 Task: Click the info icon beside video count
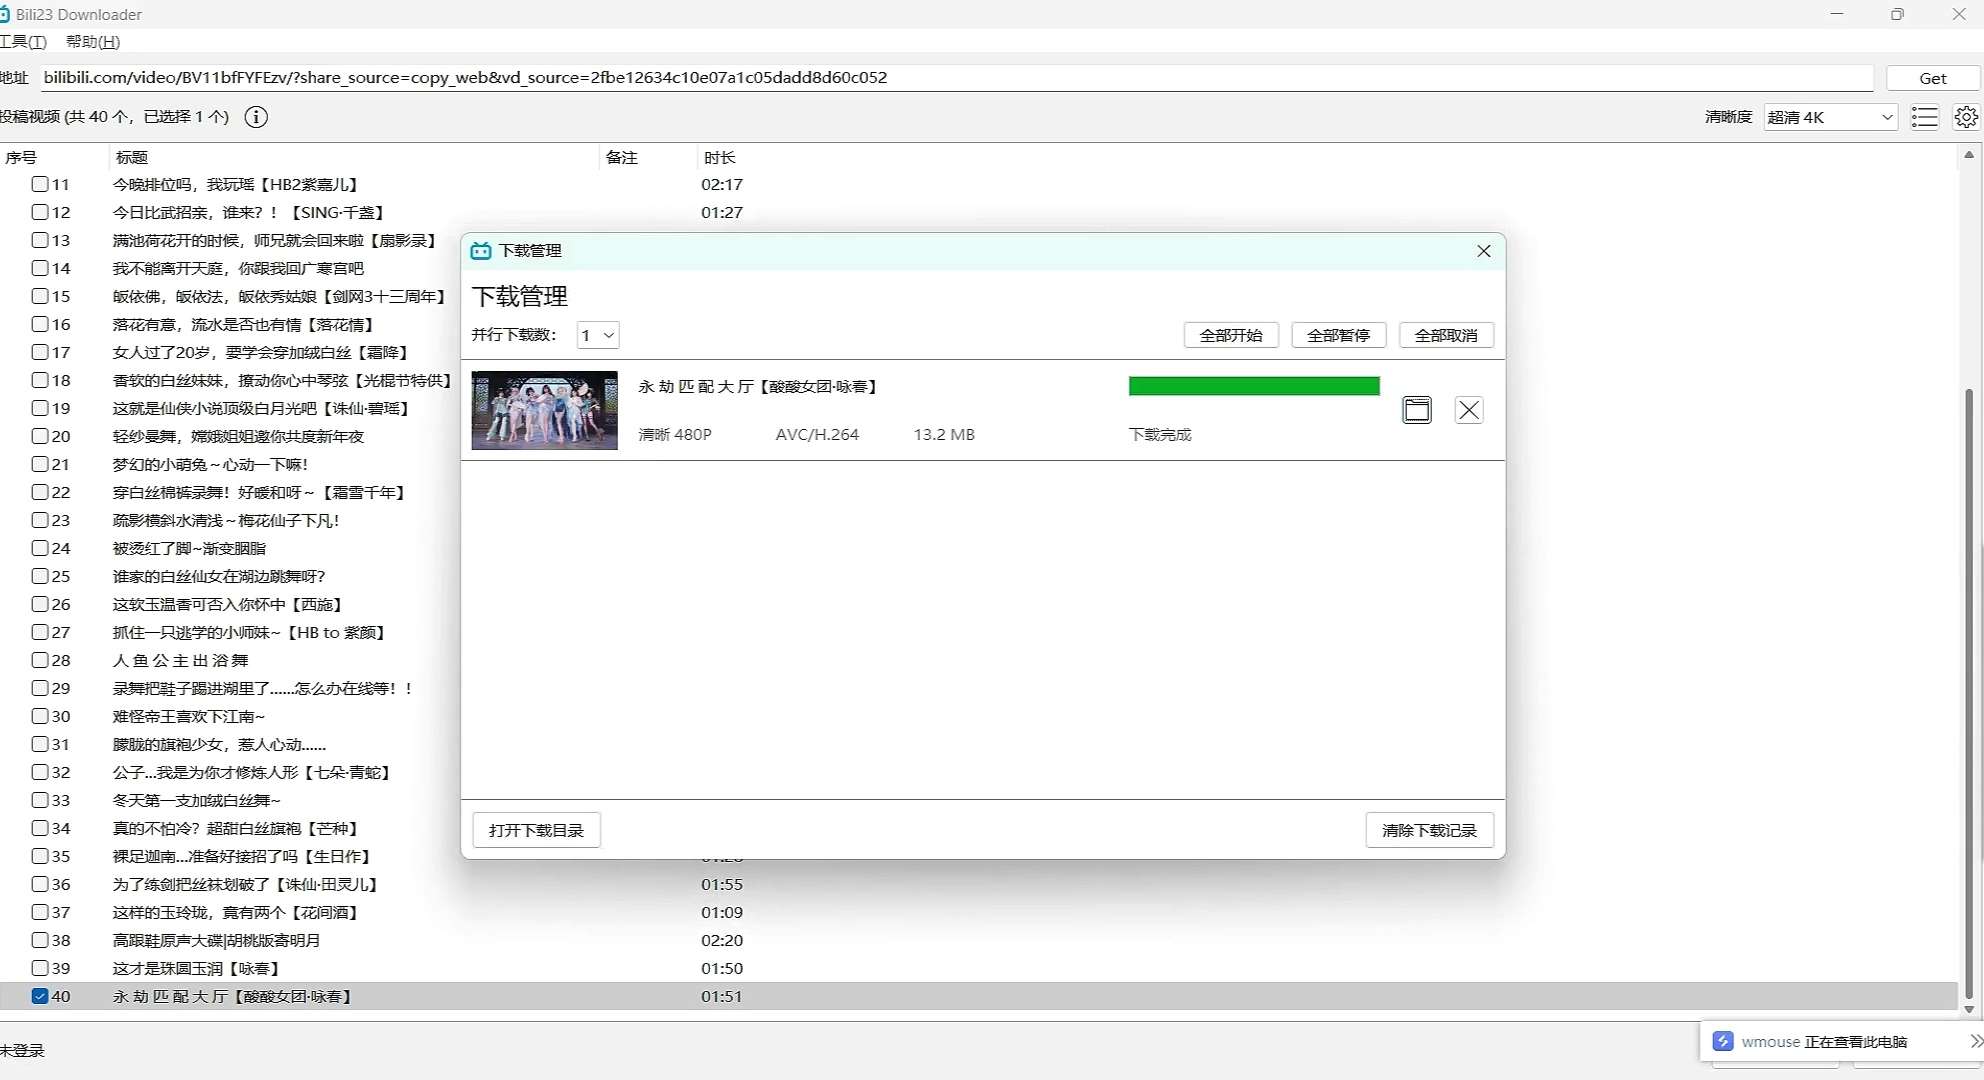[x=256, y=117]
